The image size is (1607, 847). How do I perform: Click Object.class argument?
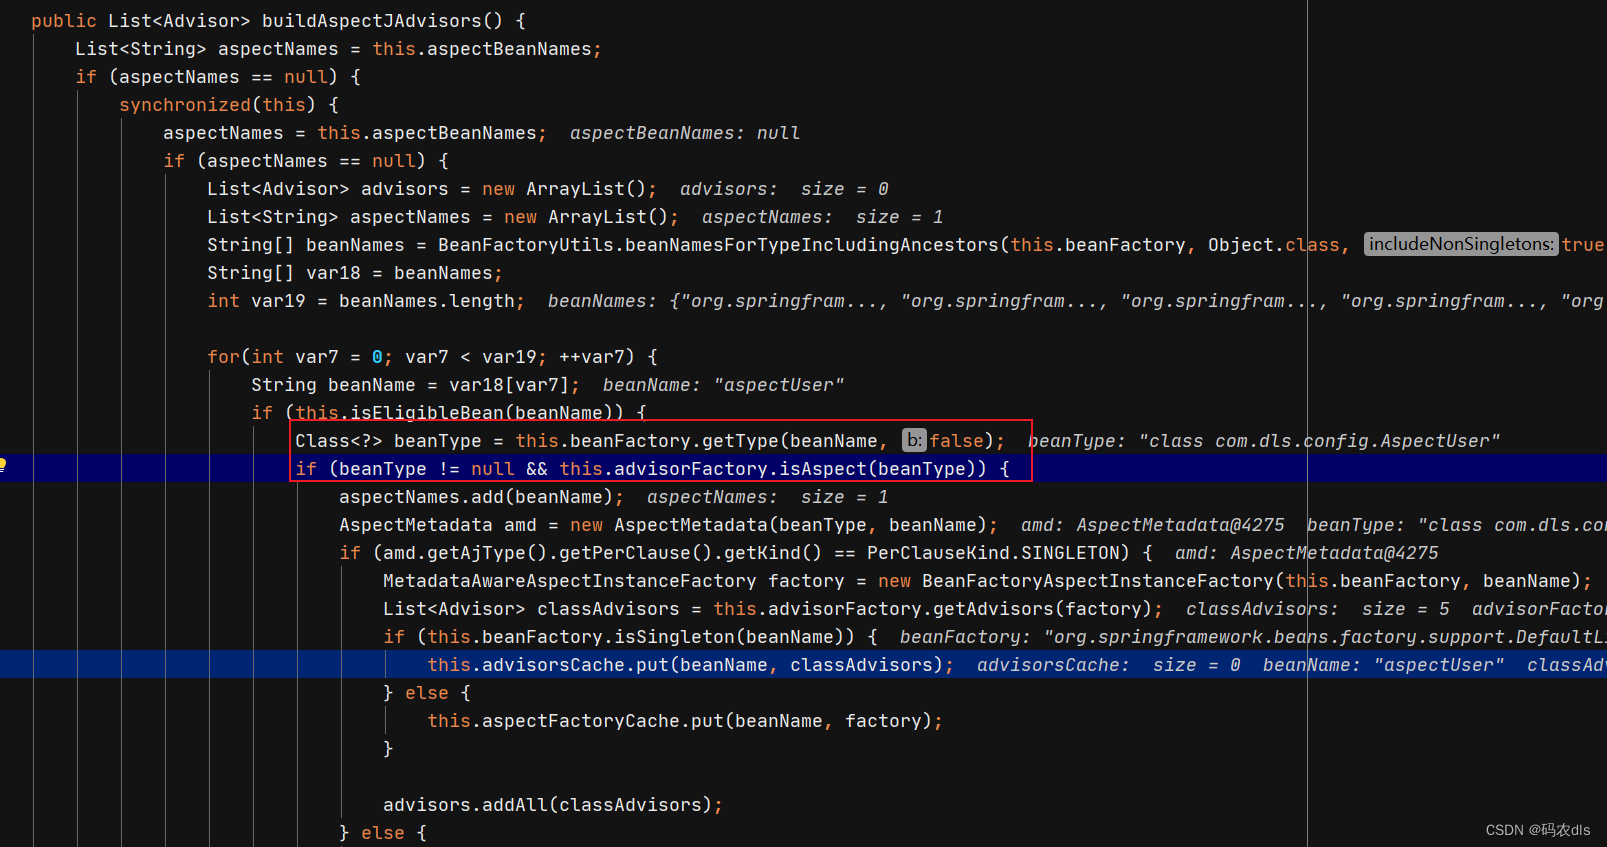click(x=1274, y=245)
